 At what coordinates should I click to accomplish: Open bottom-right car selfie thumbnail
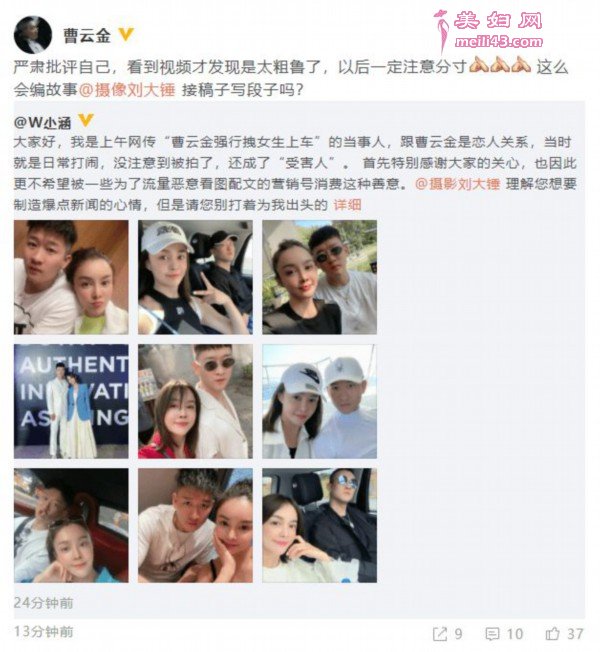tap(319, 526)
